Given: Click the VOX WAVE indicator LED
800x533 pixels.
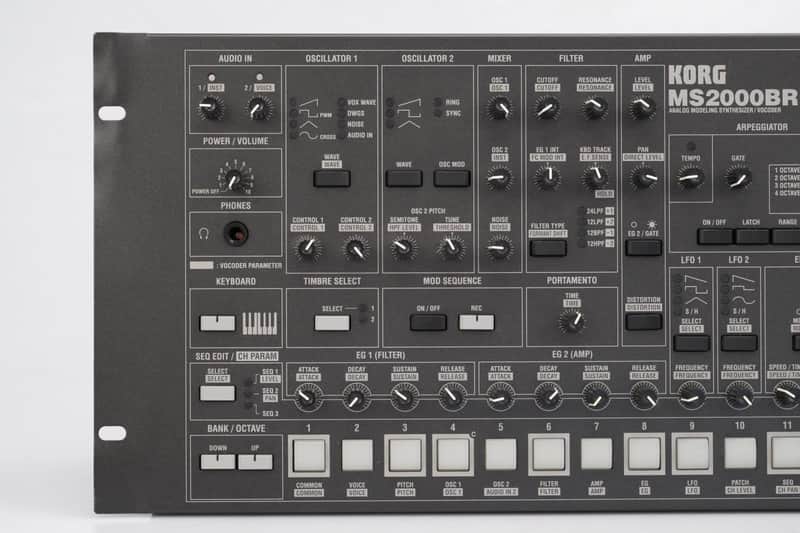Looking at the screenshot, I should (x=342, y=102).
